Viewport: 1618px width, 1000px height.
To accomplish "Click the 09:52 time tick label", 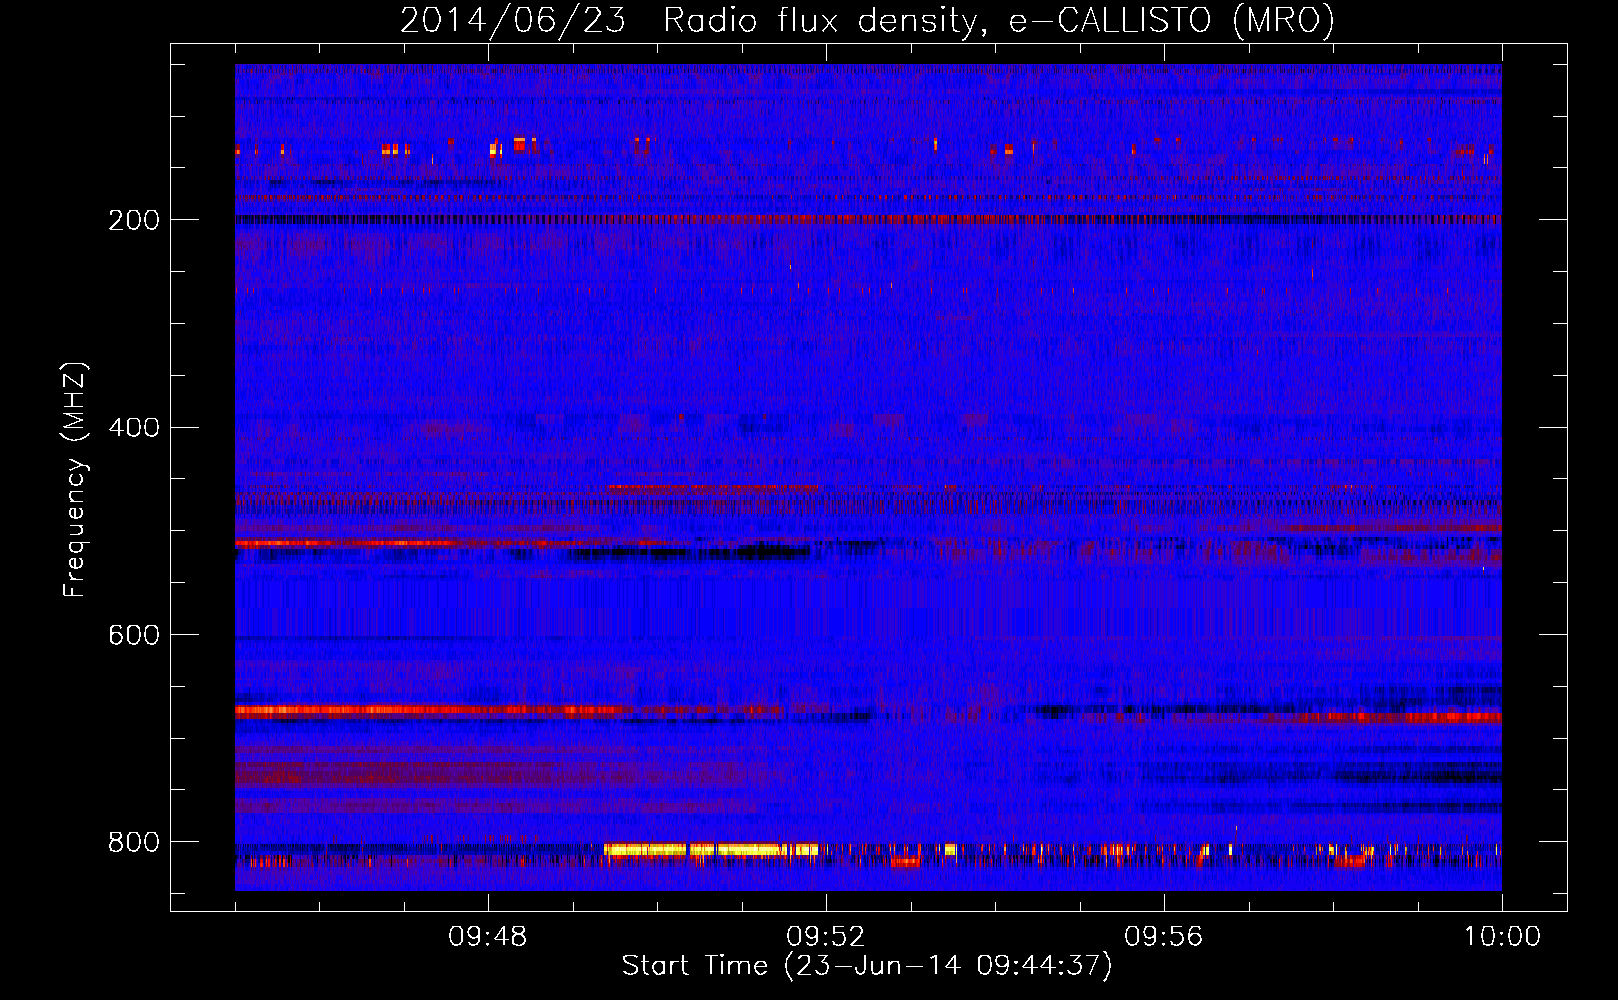I will (826, 937).
